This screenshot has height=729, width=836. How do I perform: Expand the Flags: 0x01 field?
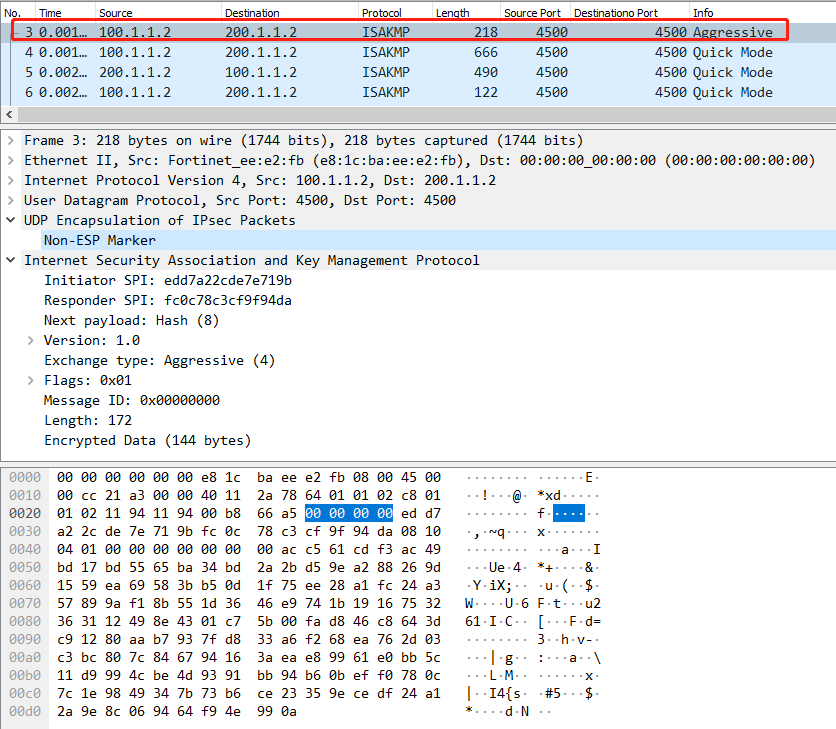coord(31,381)
